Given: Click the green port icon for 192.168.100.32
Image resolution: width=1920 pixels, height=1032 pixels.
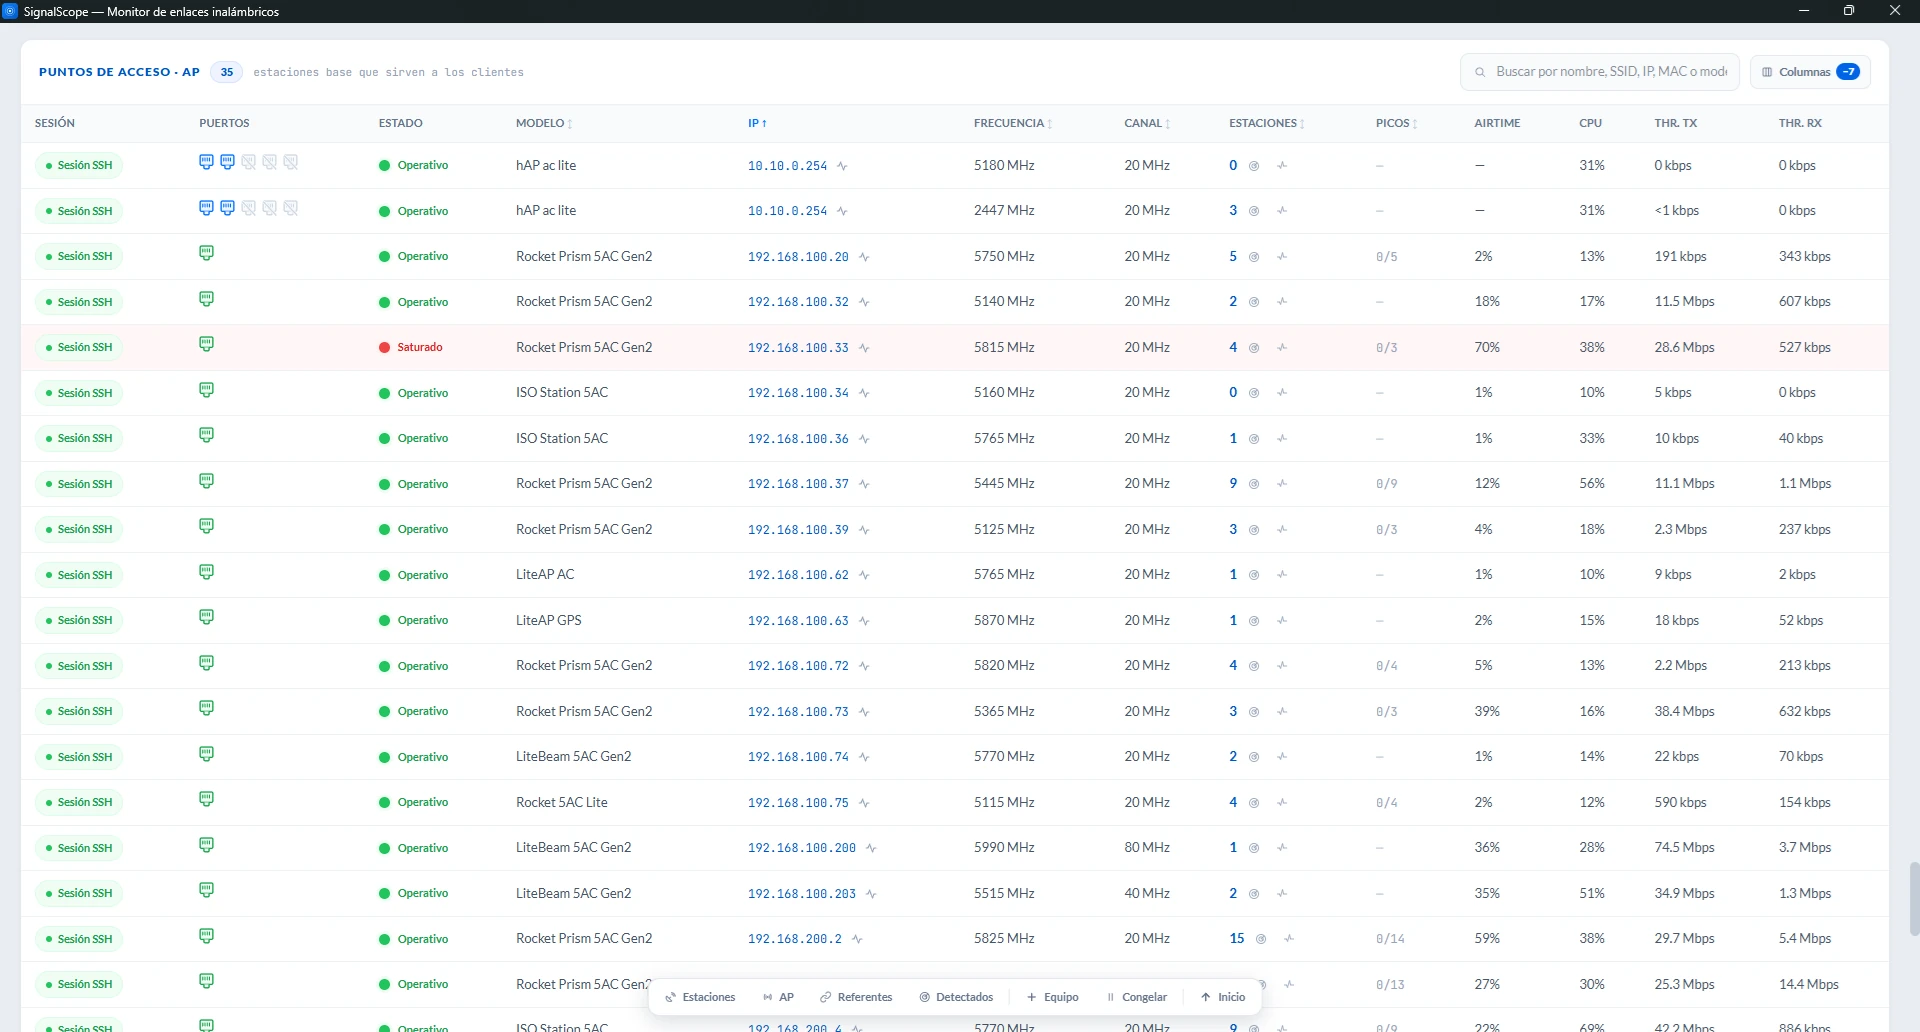Looking at the screenshot, I should [206, 299].
